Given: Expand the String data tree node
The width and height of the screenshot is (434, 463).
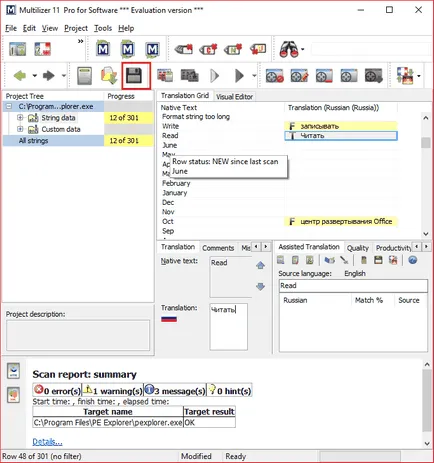Looking at the screenshot, I should click(20, 118).
